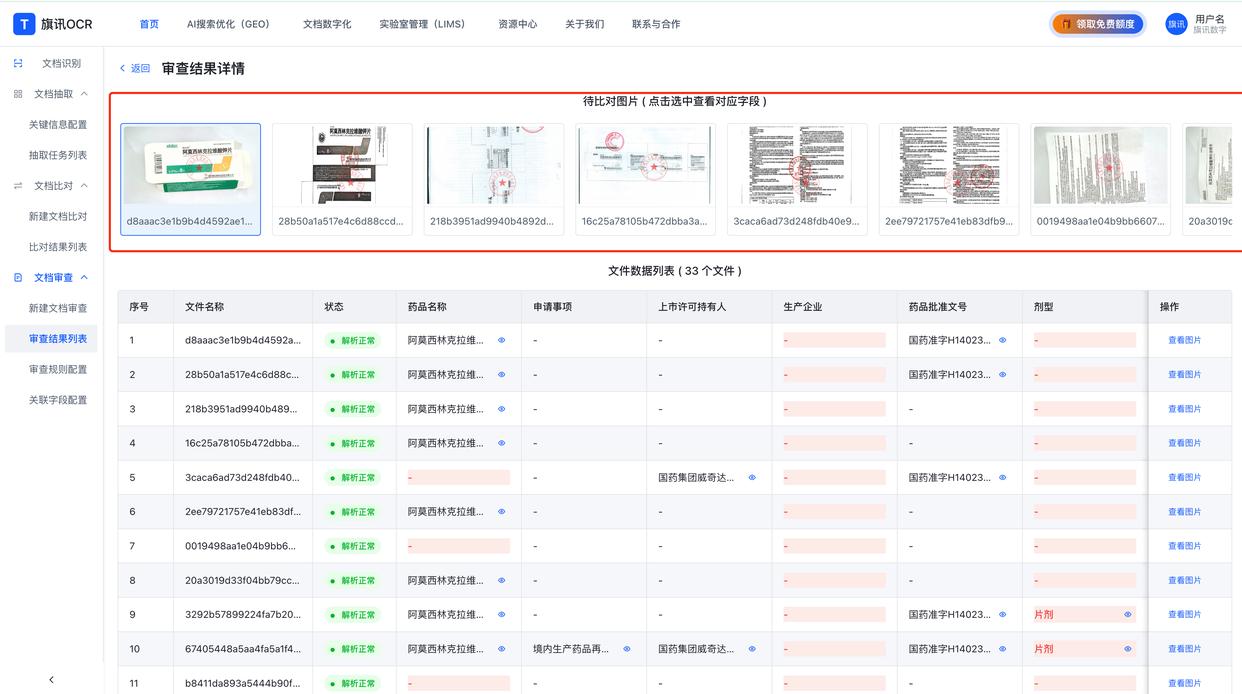1242x694 pixels.
Task: View 剂型 eye icon in row 10
Action: 1127,649
